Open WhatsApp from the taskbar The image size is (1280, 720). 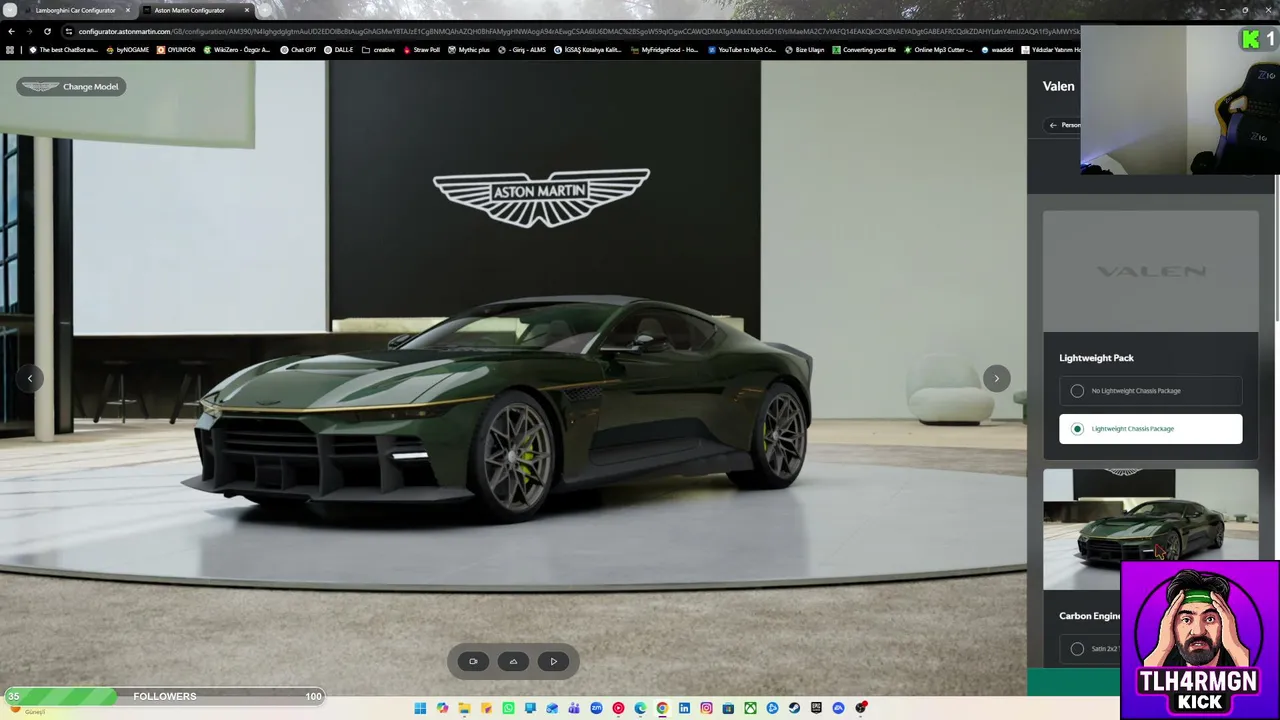tap(508, 708)
